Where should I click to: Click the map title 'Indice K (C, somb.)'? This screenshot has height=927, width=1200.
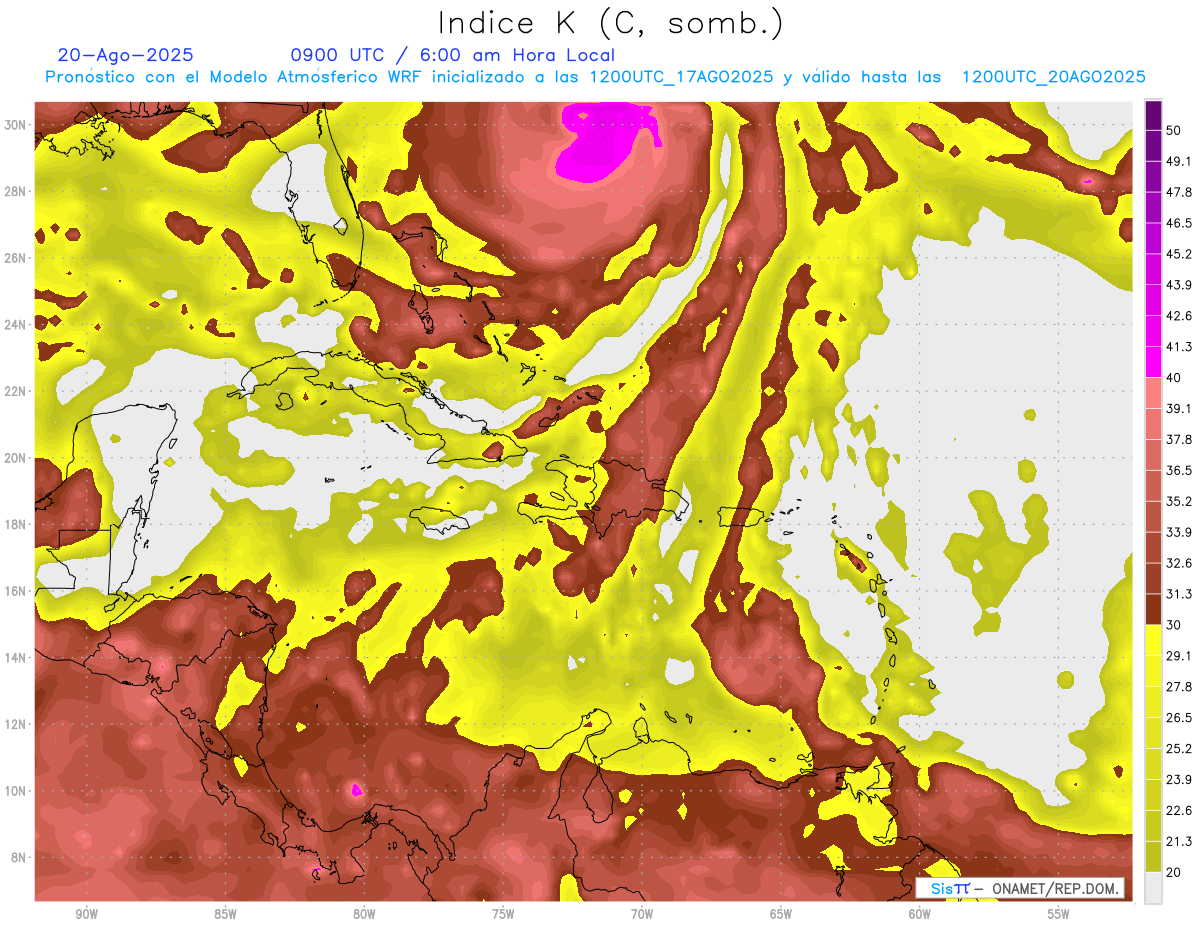611,24
